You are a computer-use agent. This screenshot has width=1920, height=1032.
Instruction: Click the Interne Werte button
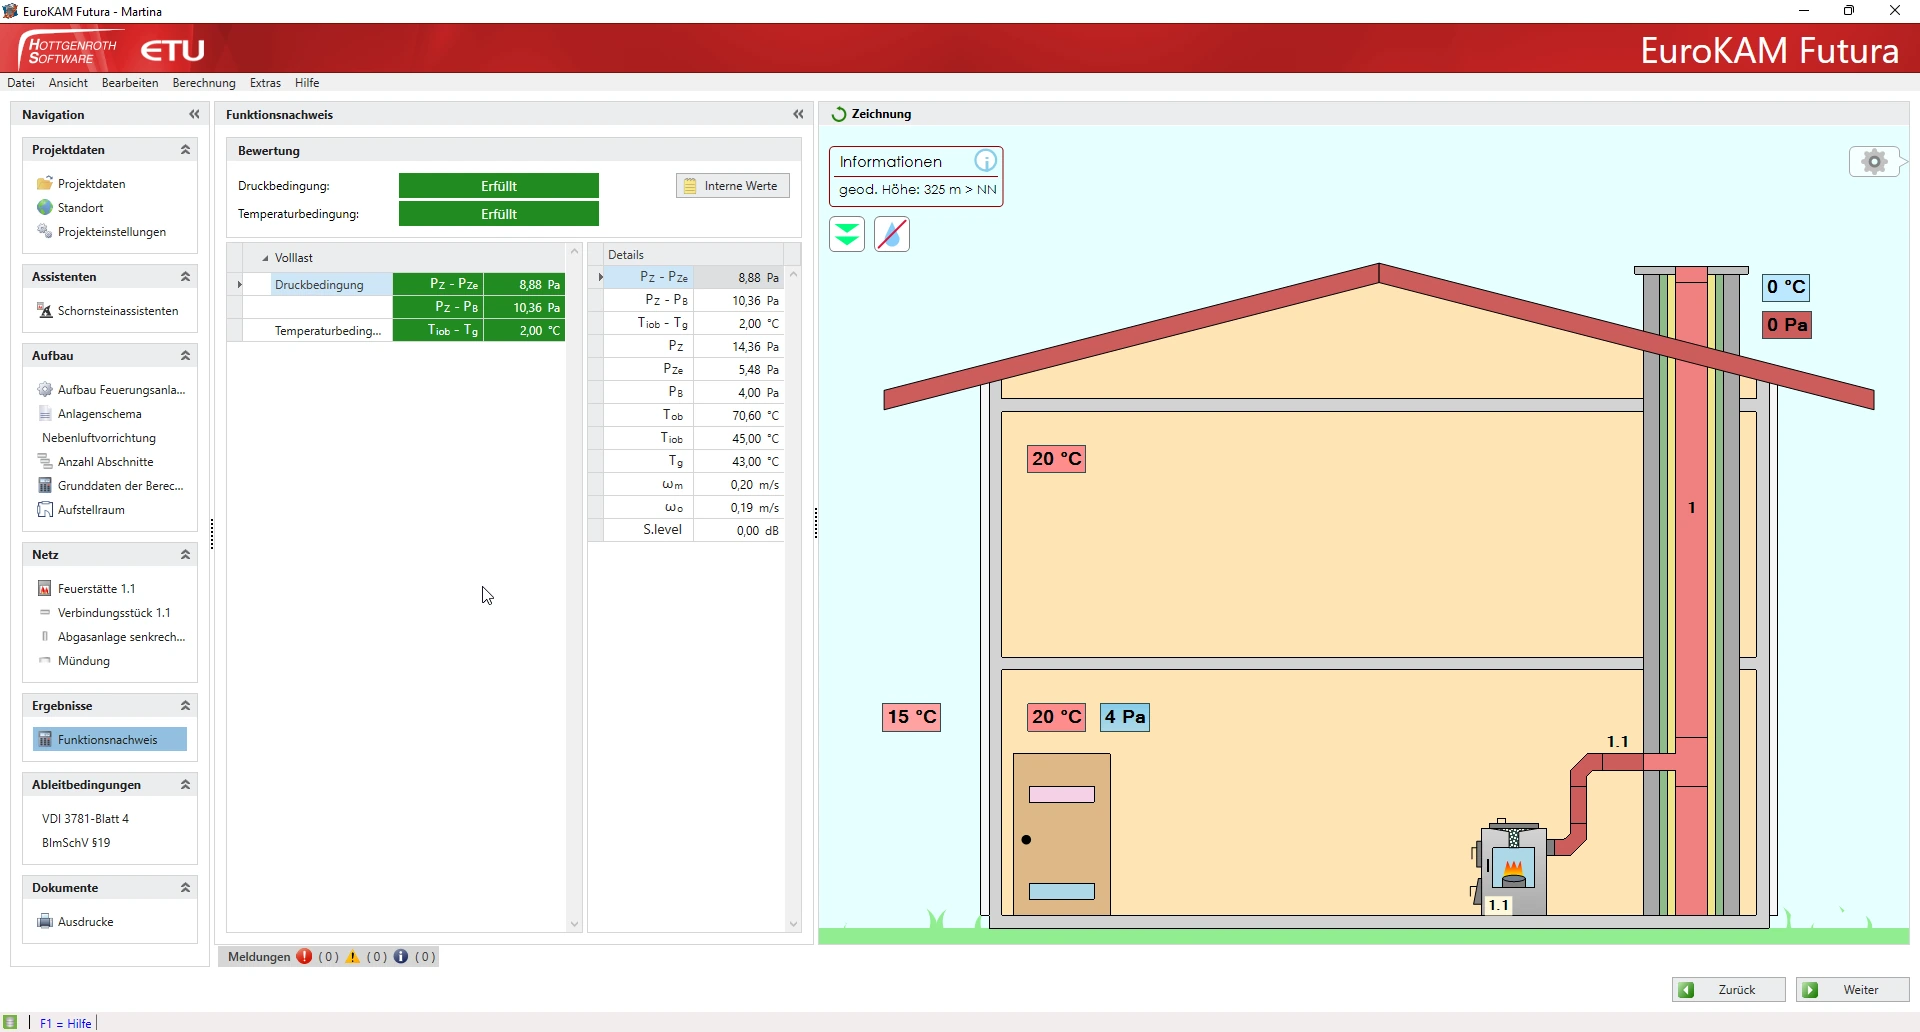click(x=732, y=186)
